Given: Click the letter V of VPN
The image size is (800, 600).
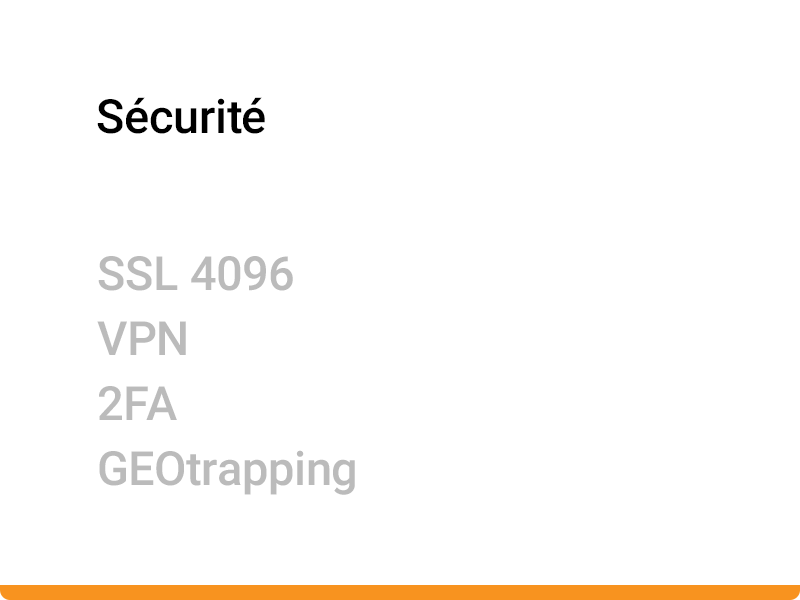Looking at the screenshot, I should 113,339.
